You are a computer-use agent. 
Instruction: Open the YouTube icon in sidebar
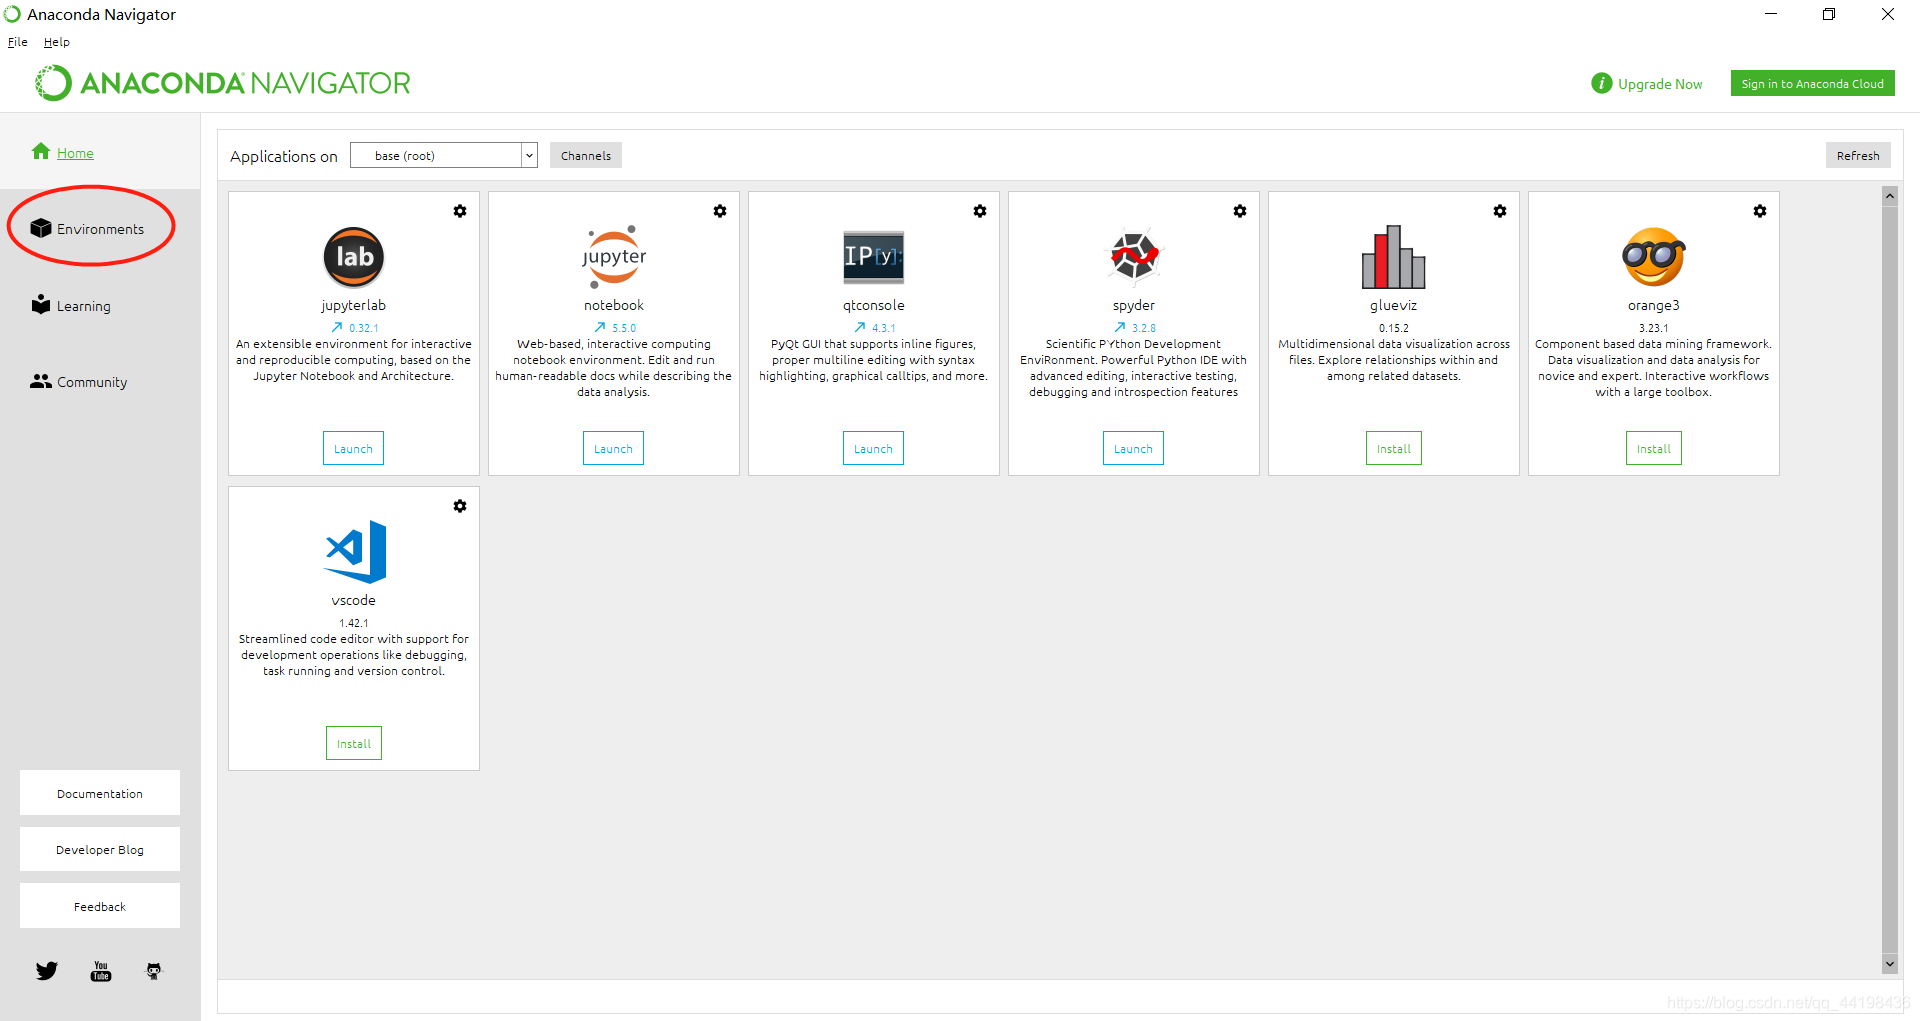101,971
